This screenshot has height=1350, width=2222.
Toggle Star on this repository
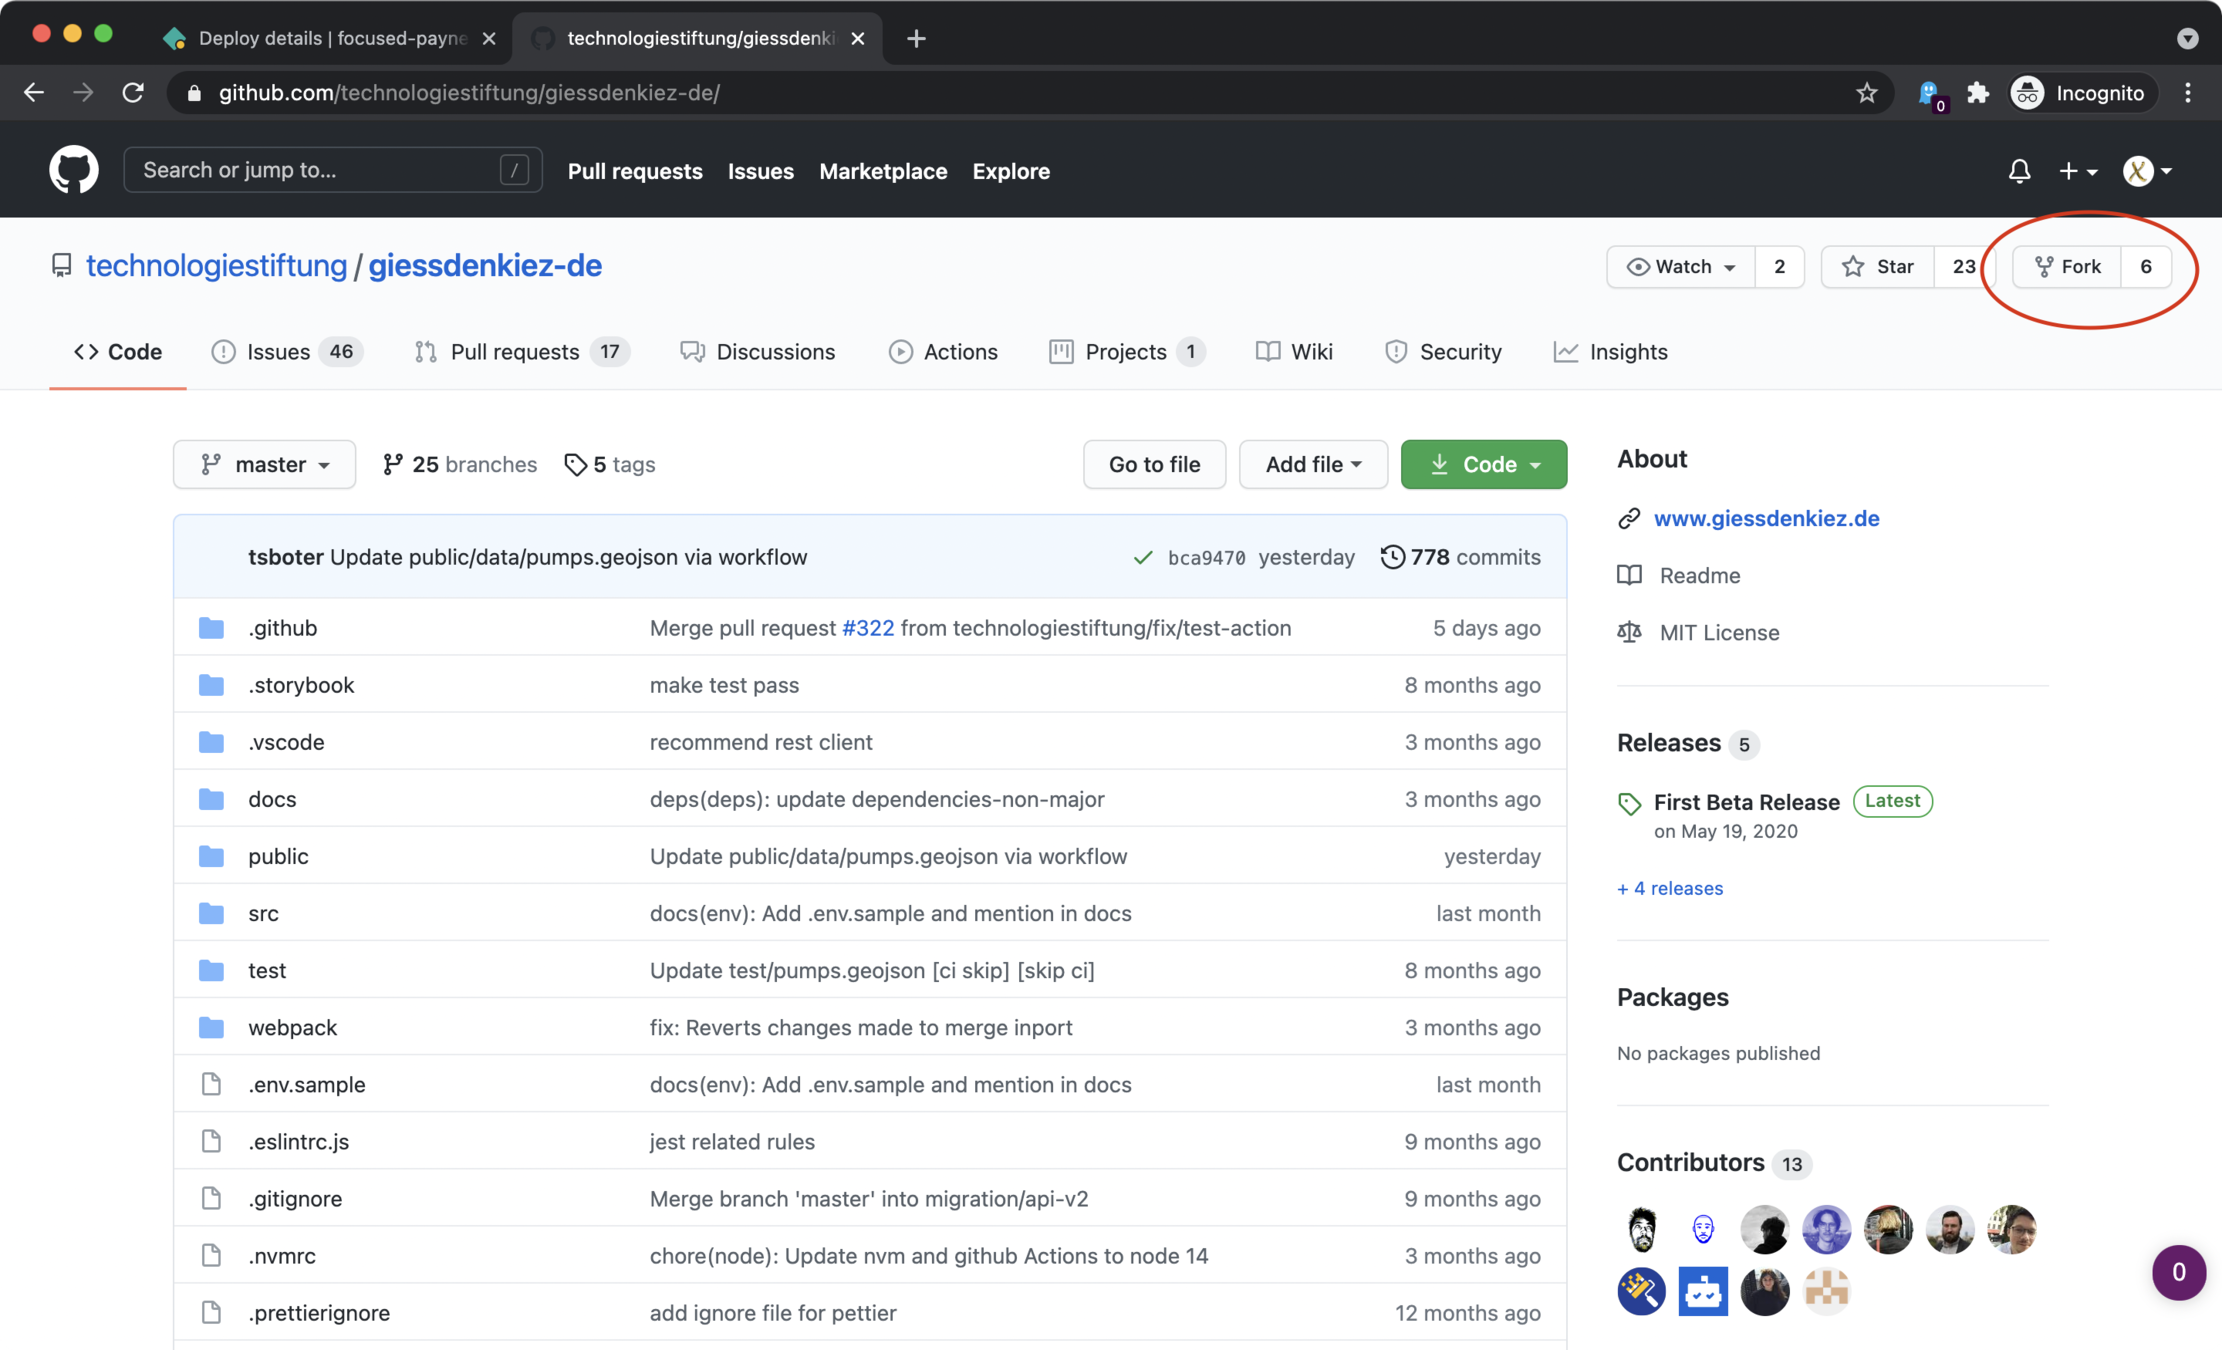tap(1878, 267)
